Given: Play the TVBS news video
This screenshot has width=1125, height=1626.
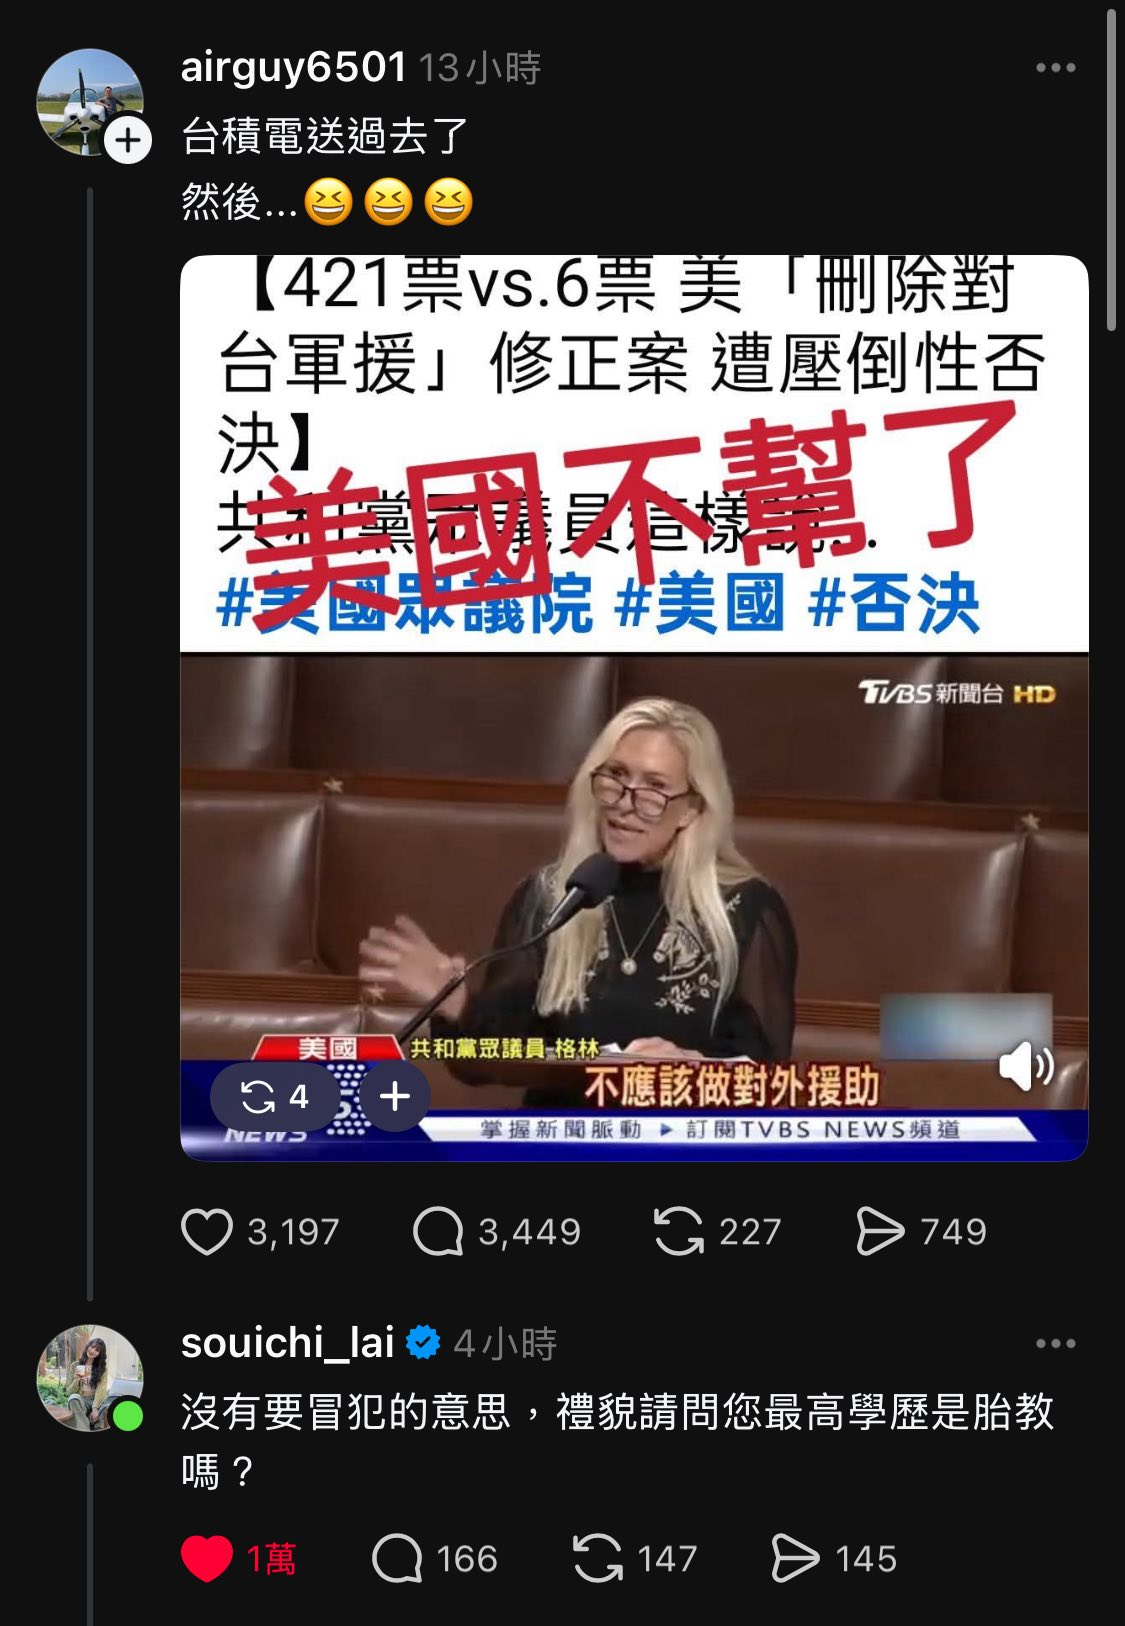Looking at the screenshot, I should (x=634, y=905).
